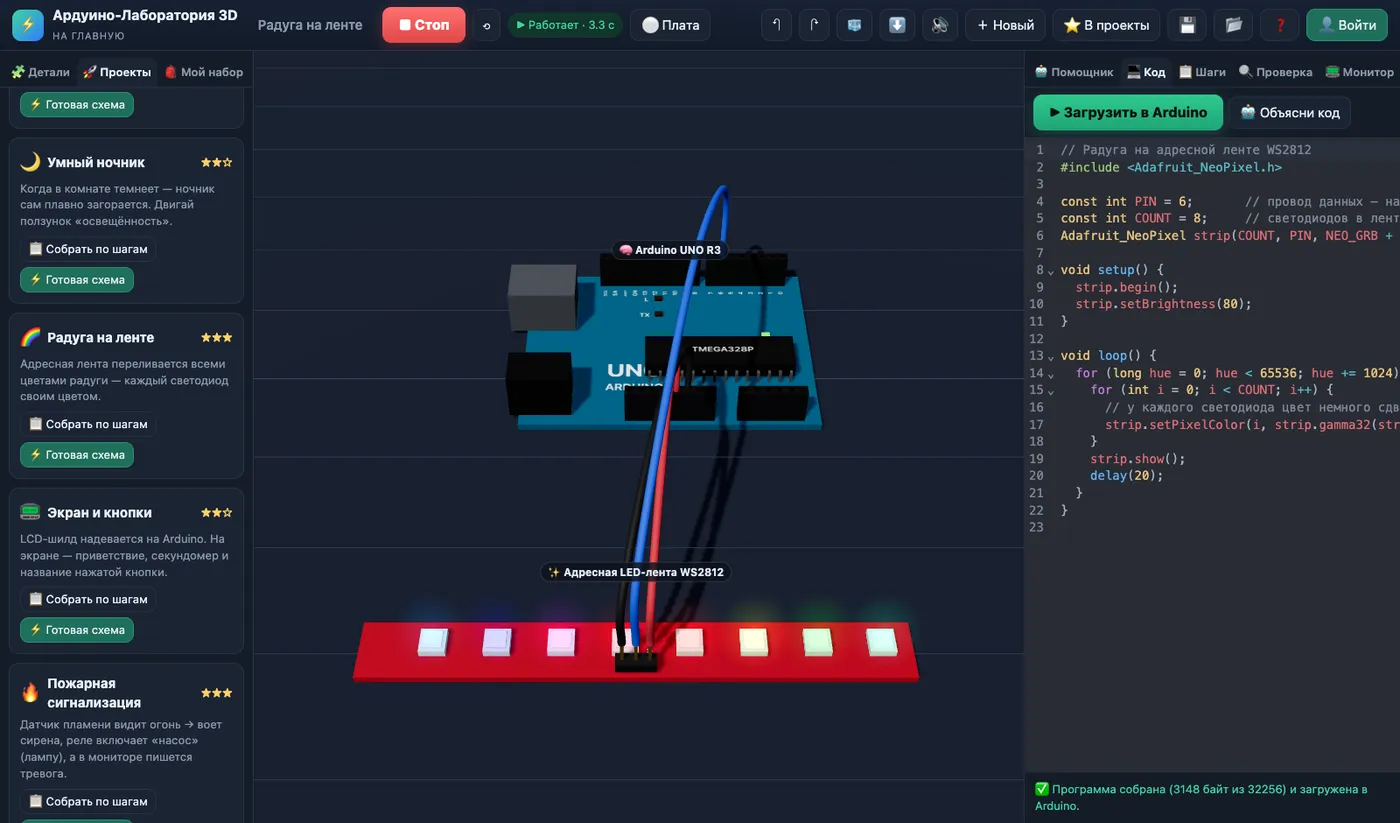Viewport: 1400px width, 823px height.
Task: Click Собрать по шагам under Радуга на ленте
Action: tap(88, 424)
